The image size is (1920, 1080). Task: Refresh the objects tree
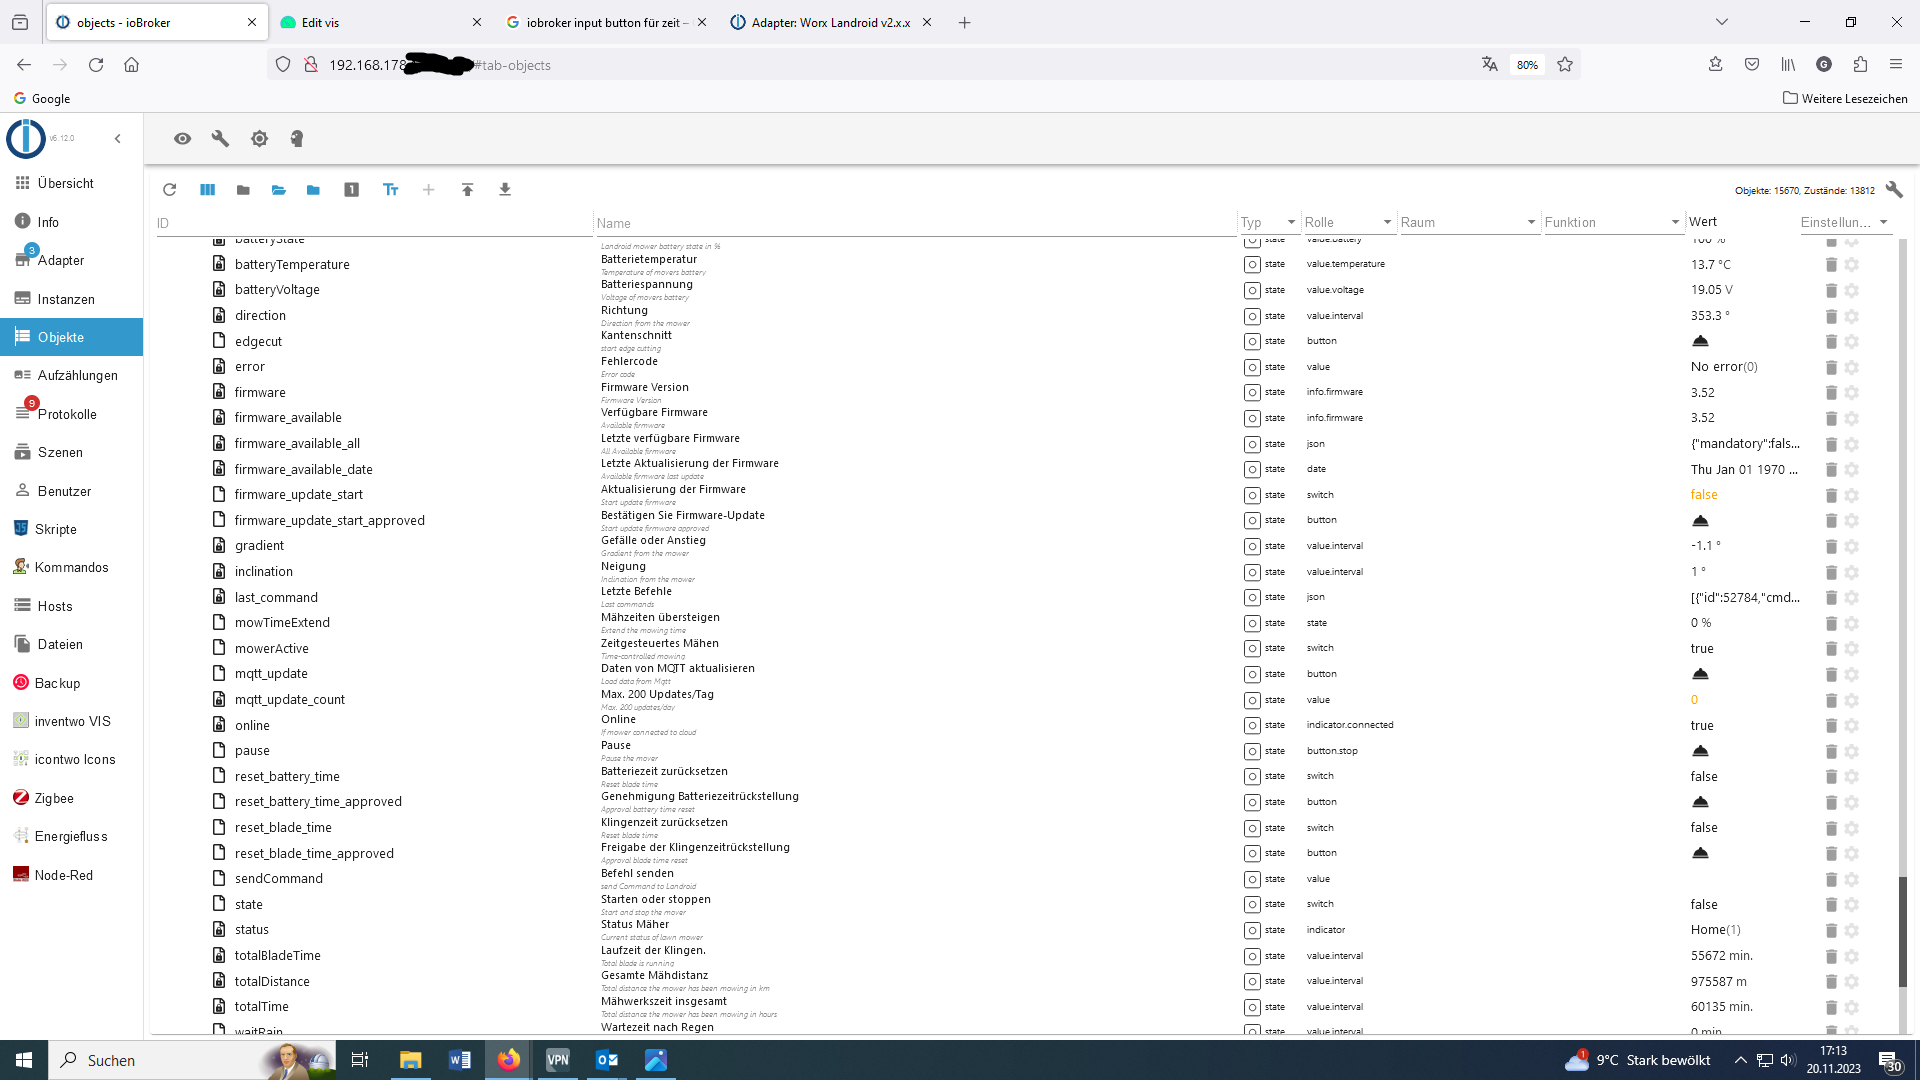point(169,190)
